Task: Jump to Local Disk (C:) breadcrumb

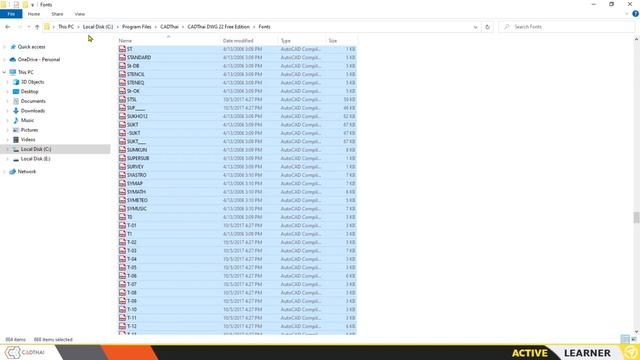Action: (x=98, y=27)
